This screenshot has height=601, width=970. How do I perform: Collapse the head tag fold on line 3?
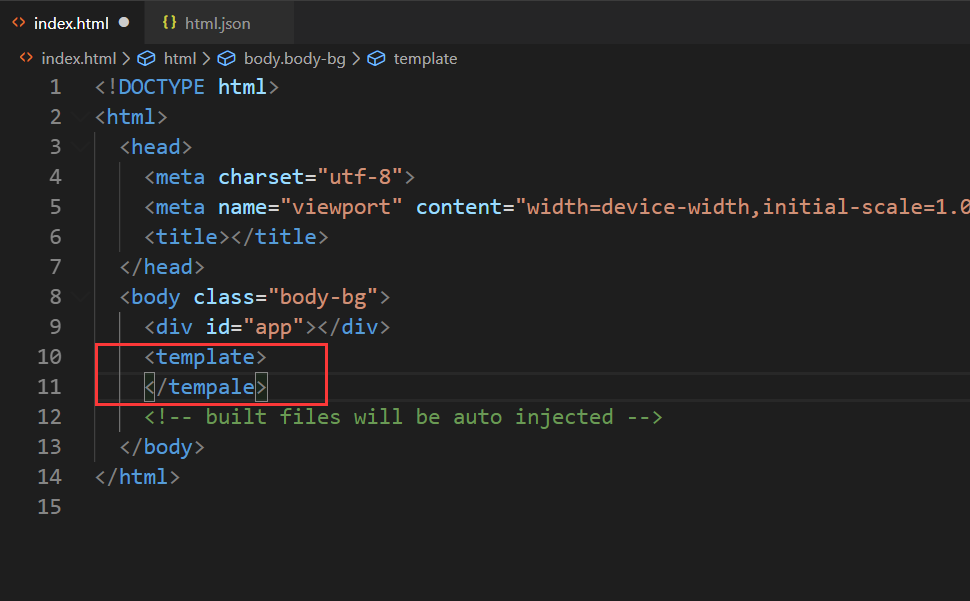(79, 147)
